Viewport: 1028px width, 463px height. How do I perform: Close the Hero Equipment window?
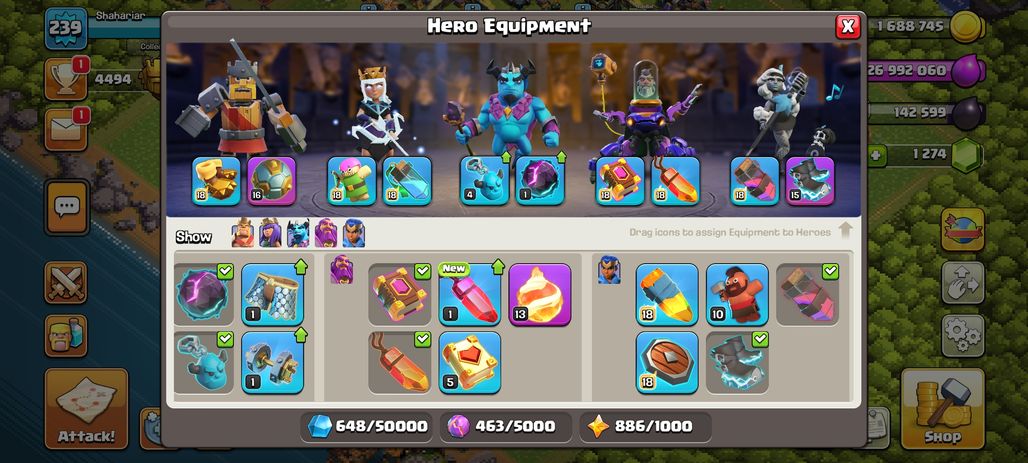click(x=848, y=26)
